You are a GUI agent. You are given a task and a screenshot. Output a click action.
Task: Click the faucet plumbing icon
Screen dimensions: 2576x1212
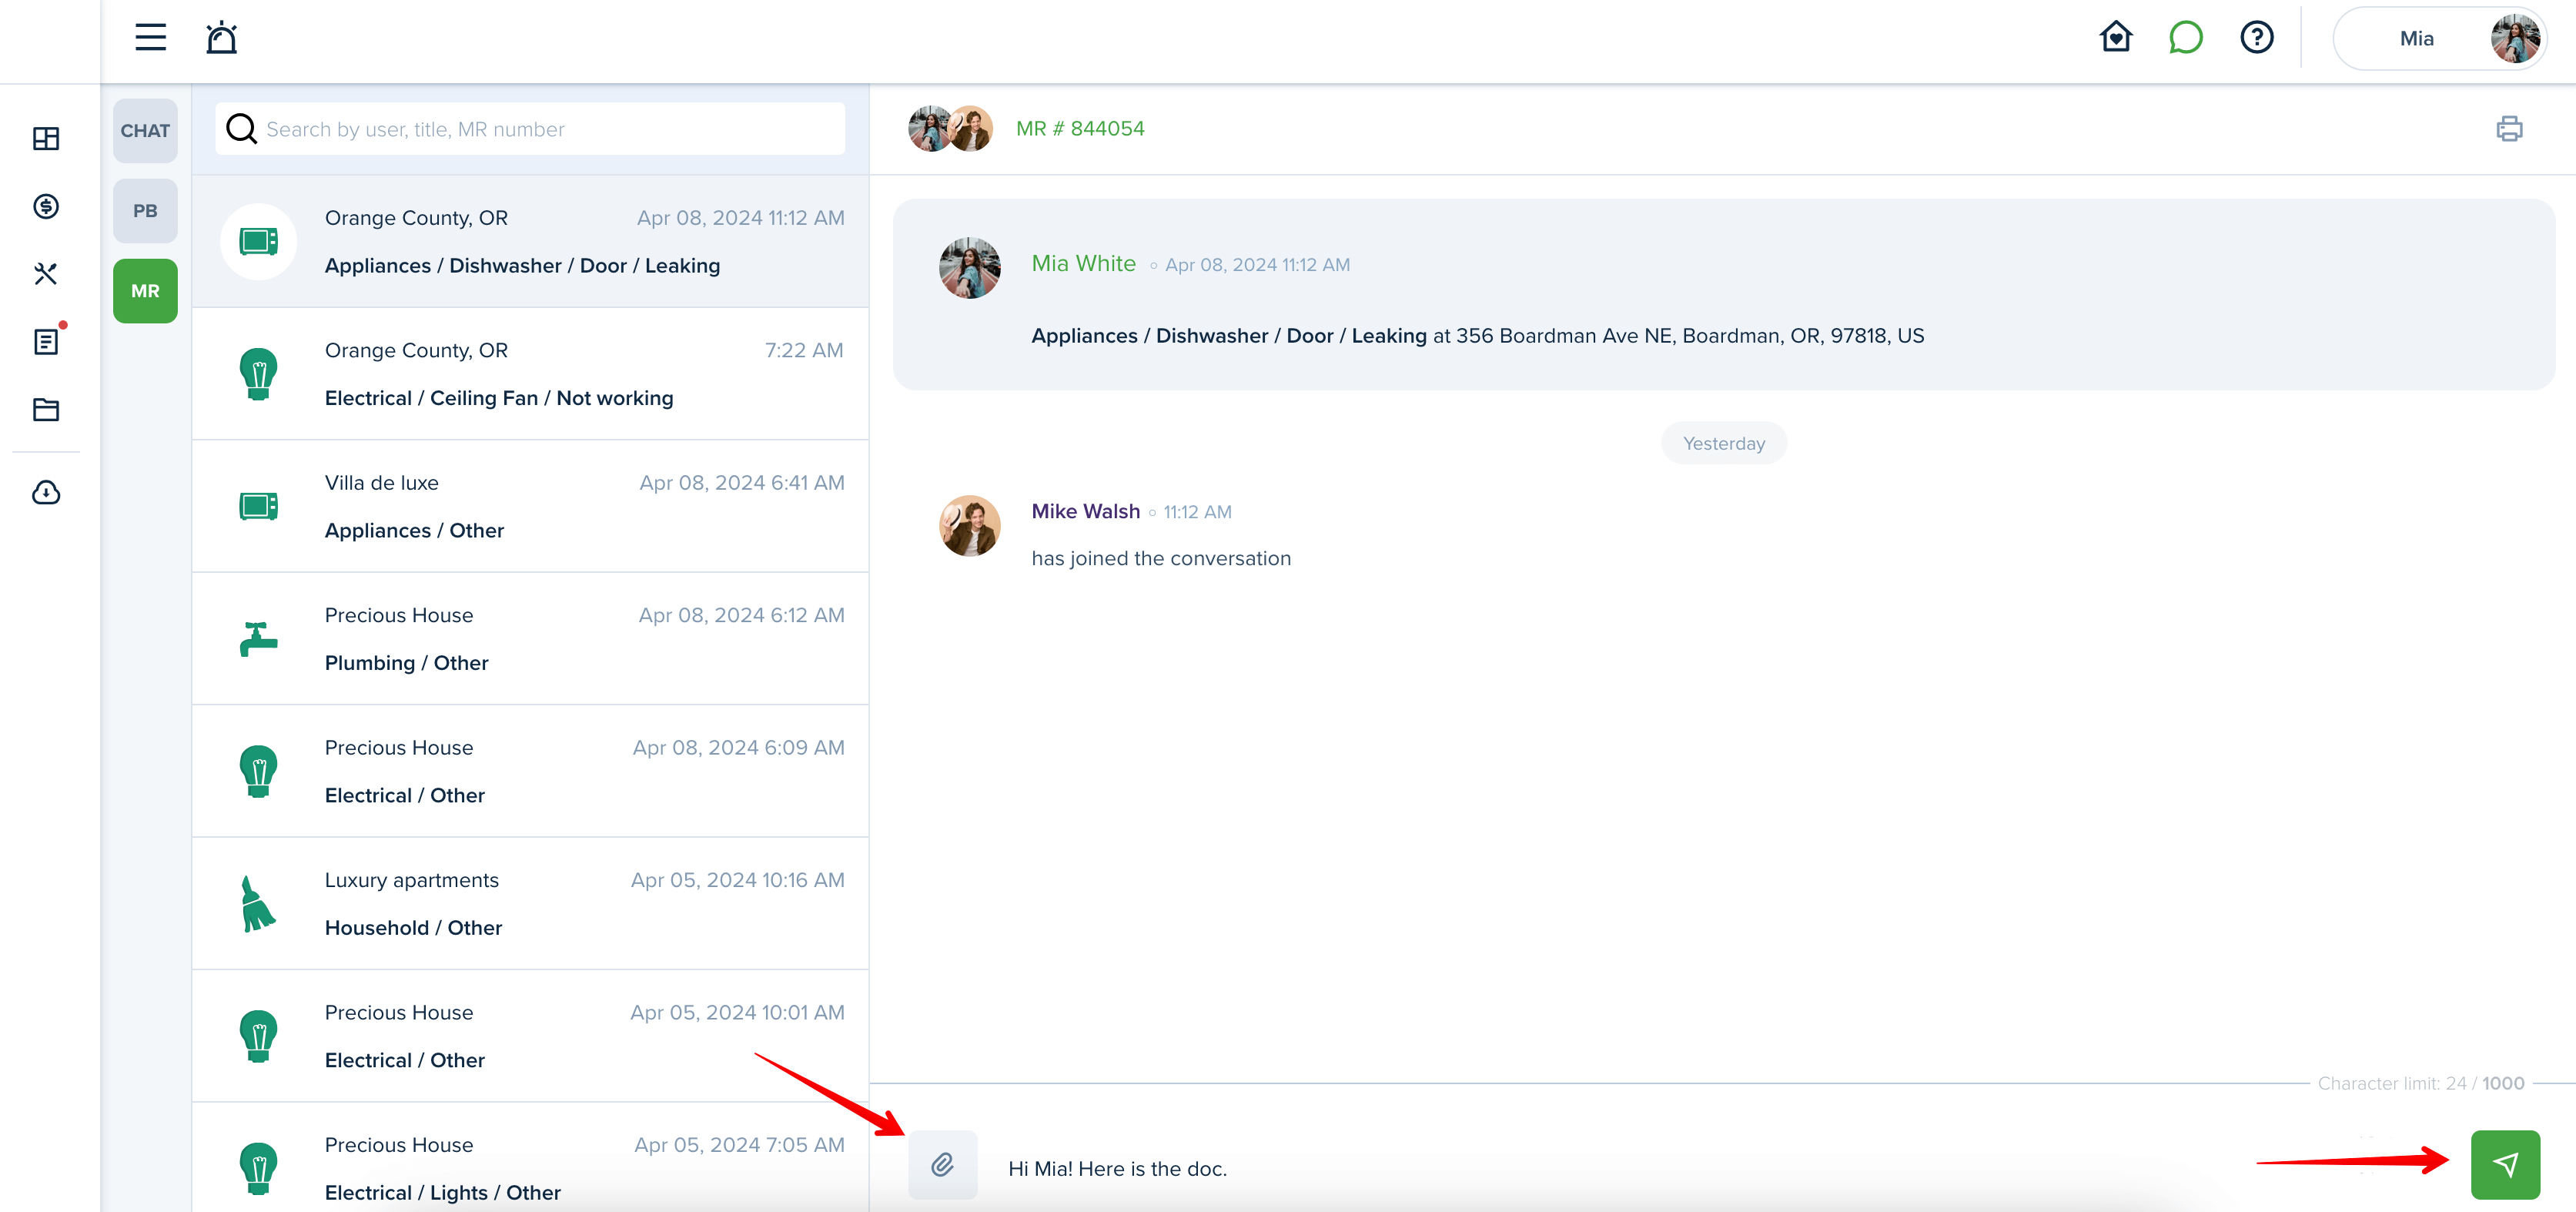(x=258, y=639)
